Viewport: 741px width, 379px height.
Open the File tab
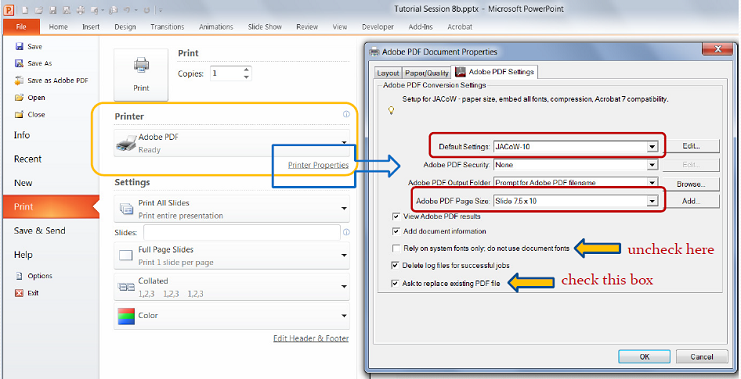[x=21, y=27]
